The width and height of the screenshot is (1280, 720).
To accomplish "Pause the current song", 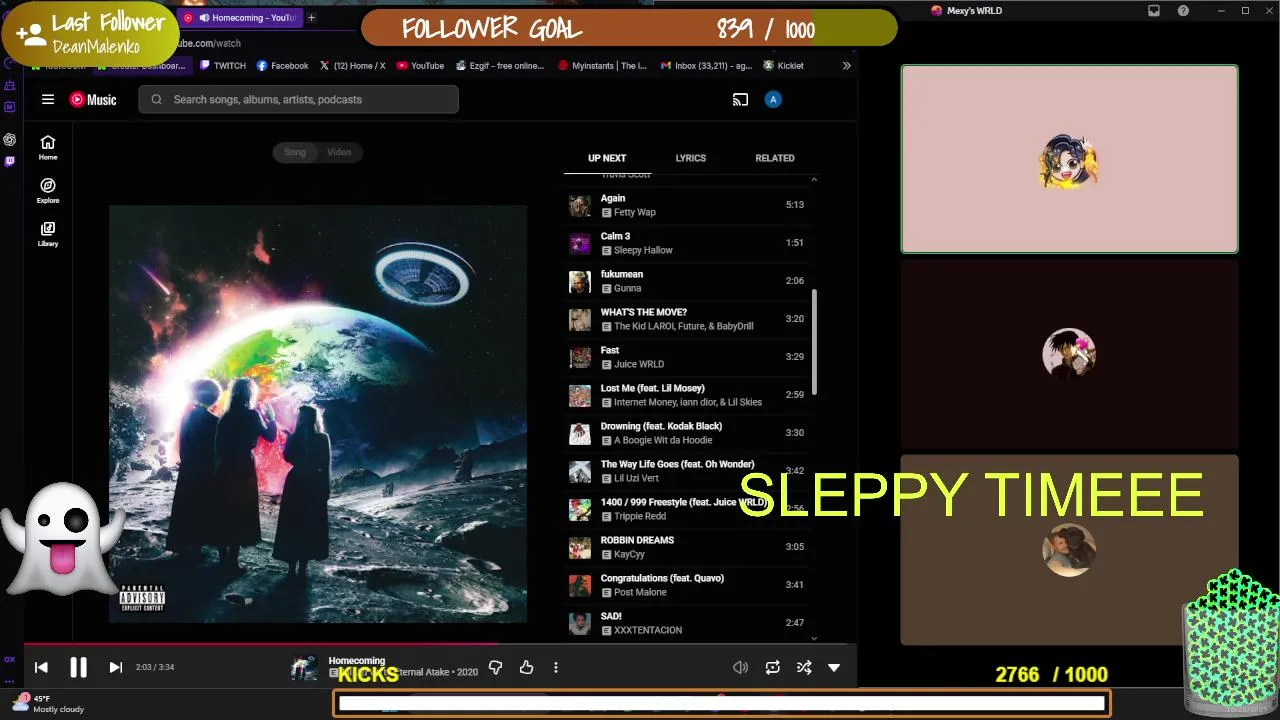I will 78,667.
